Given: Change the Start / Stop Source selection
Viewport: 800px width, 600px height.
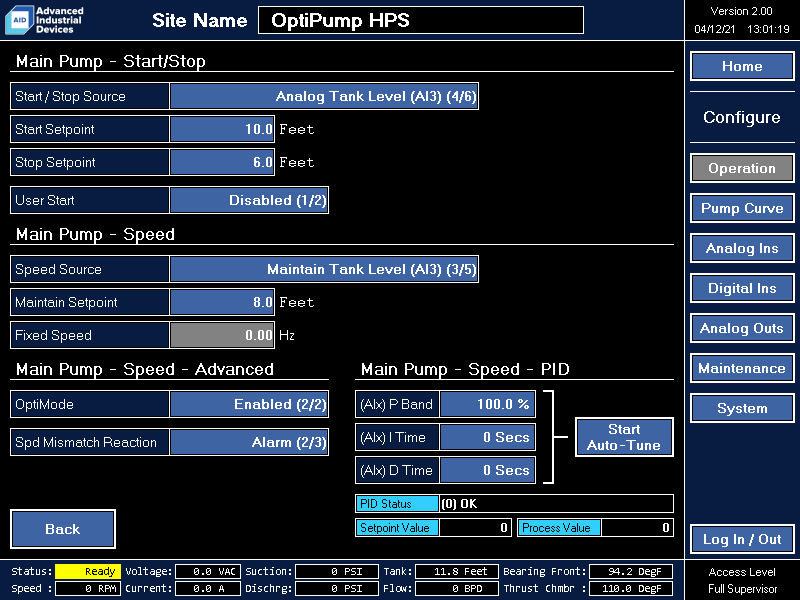Looking at the screenshot, I should pos(324,96).
